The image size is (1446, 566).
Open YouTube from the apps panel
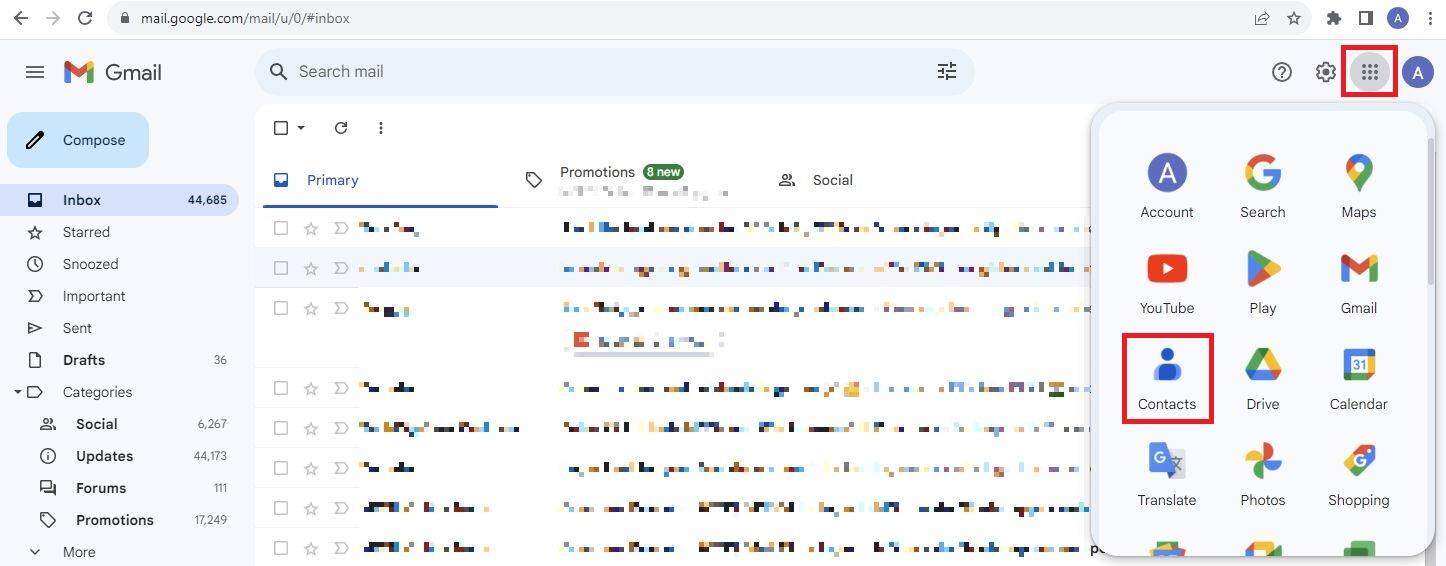pyautogui.click(x=1166, y=282)
